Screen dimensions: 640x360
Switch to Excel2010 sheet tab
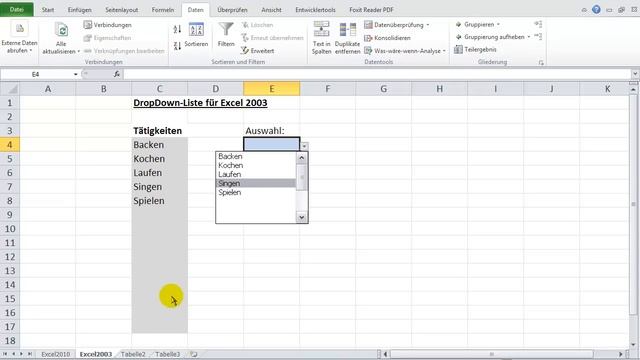(56, 354)
